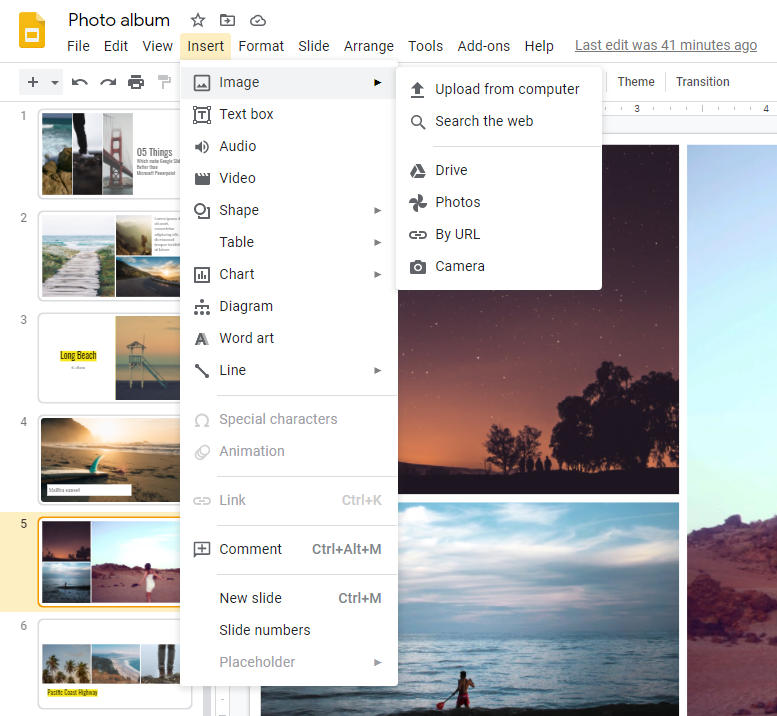The height and width of the screenshot is (716, 777).
Task: Click the Shape icon in menu
Action: [202, 211]
